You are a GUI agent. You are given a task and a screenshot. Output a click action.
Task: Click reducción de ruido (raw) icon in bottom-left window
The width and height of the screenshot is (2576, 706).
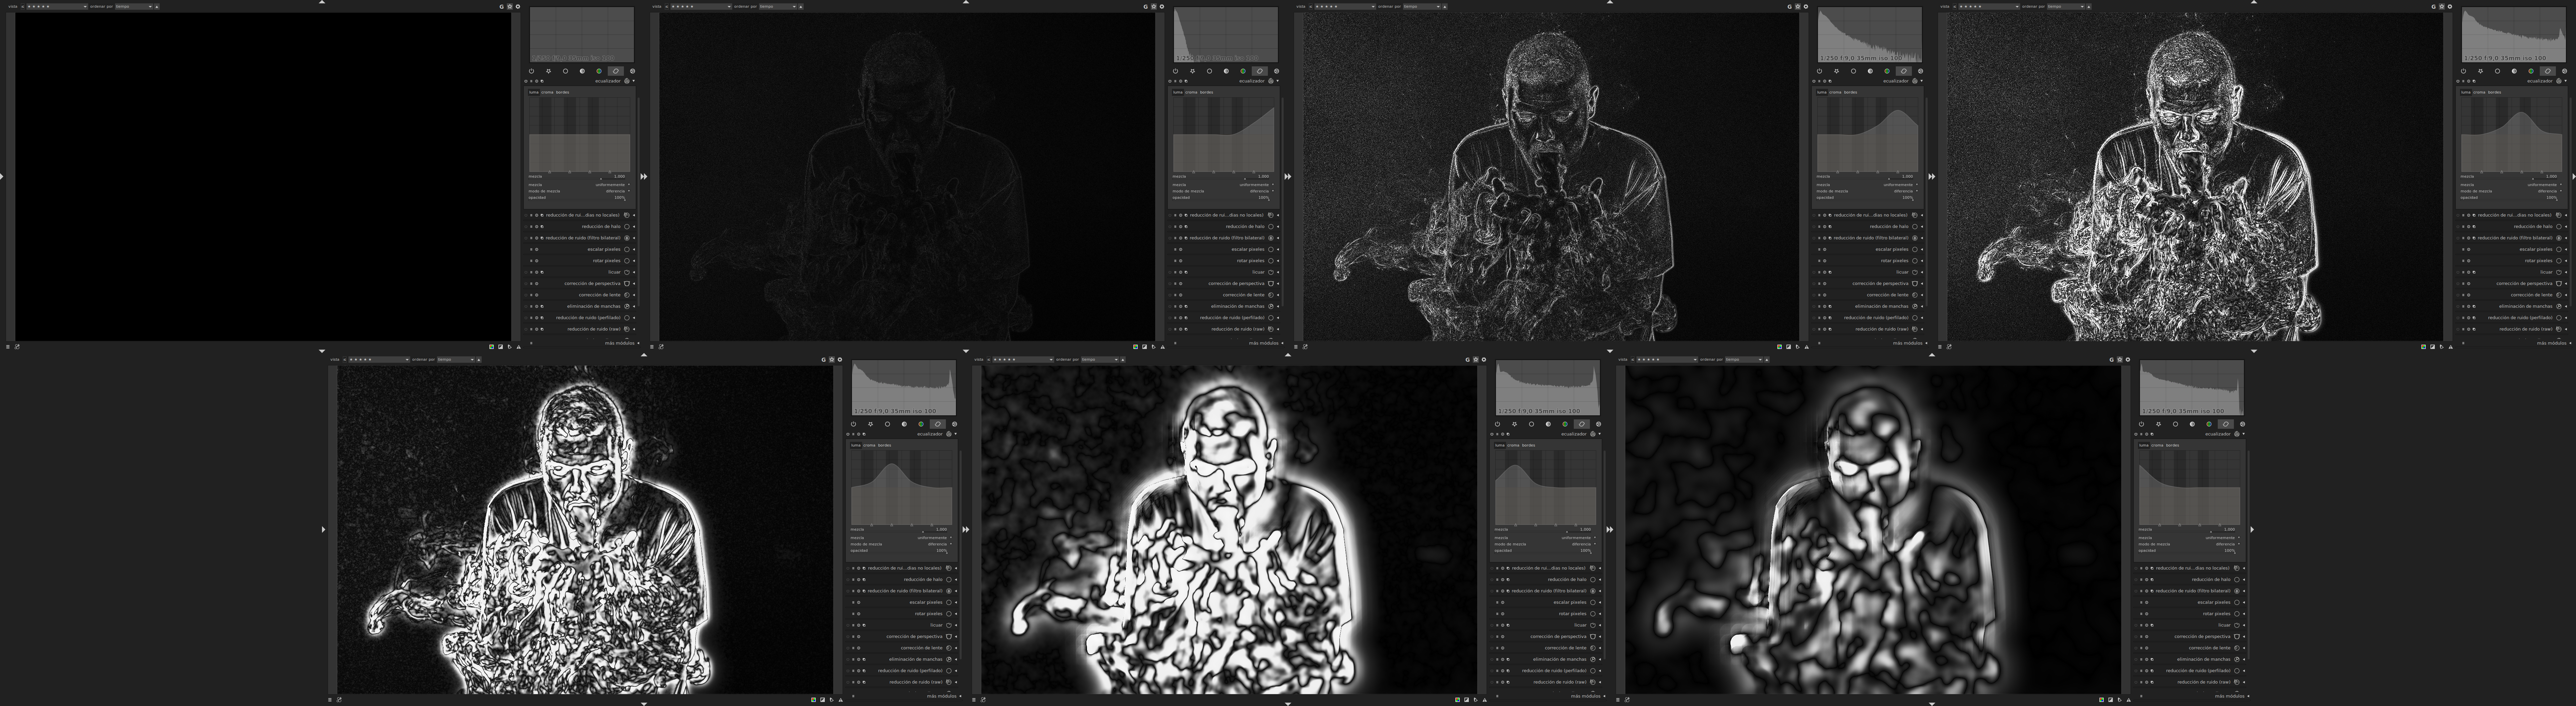point(949,682)
